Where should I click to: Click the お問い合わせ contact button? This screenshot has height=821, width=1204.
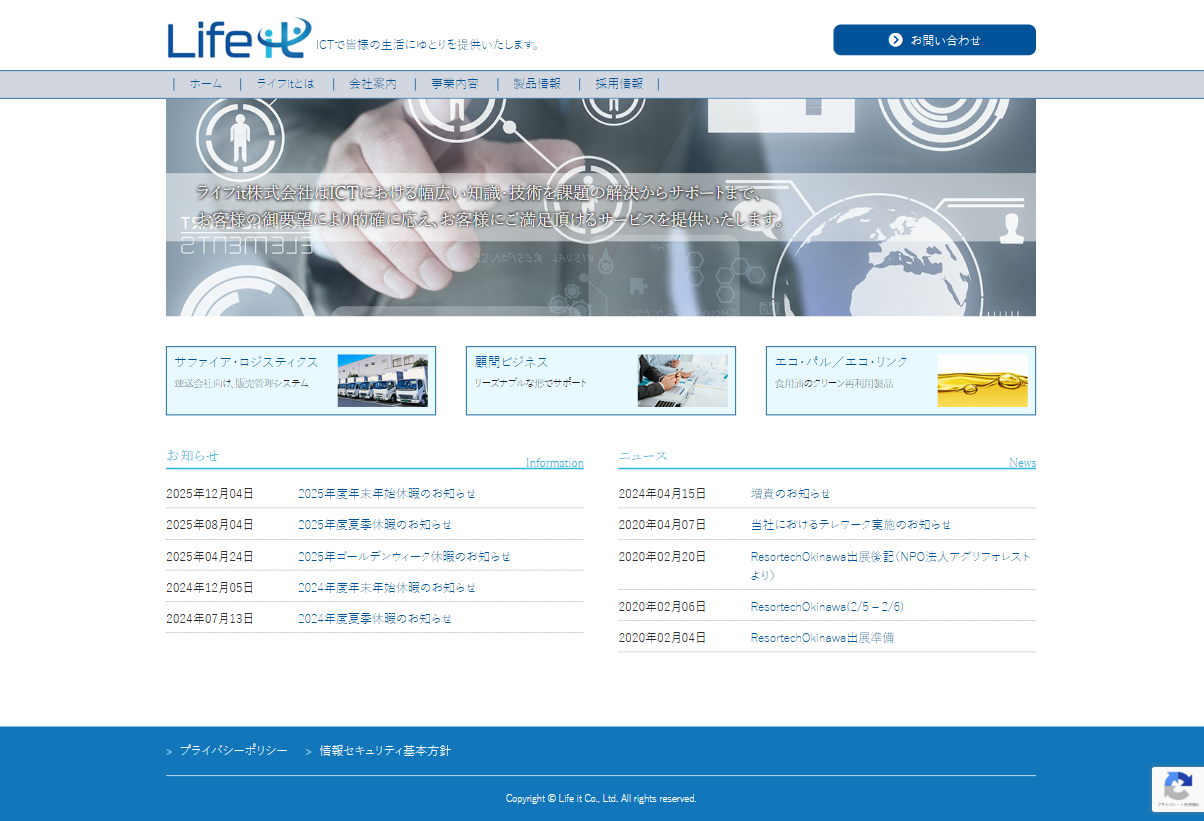(934, 40)
